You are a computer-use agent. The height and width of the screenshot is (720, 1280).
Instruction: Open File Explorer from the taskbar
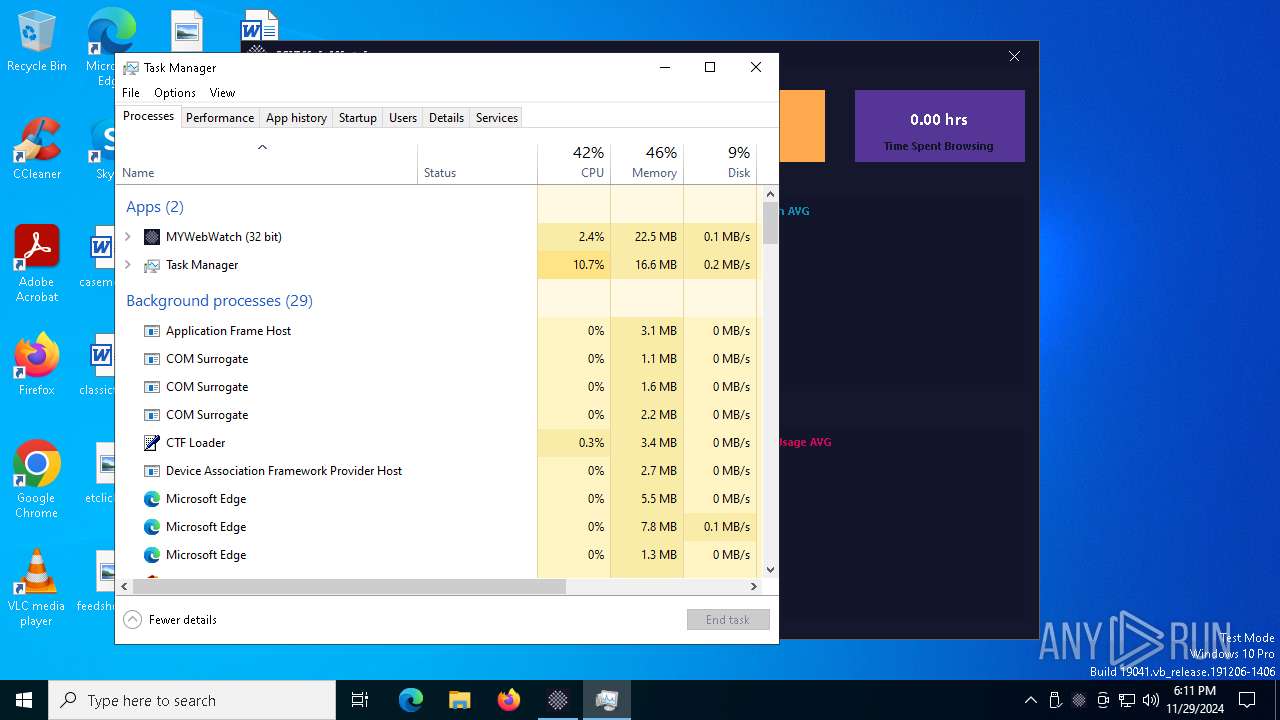click(460, 700)
